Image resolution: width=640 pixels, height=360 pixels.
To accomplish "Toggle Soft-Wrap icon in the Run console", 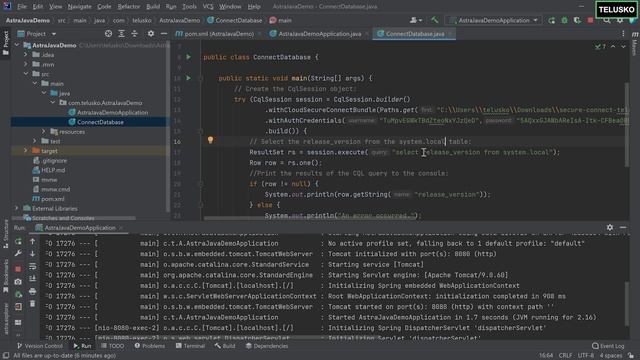I will coord(32,267).
